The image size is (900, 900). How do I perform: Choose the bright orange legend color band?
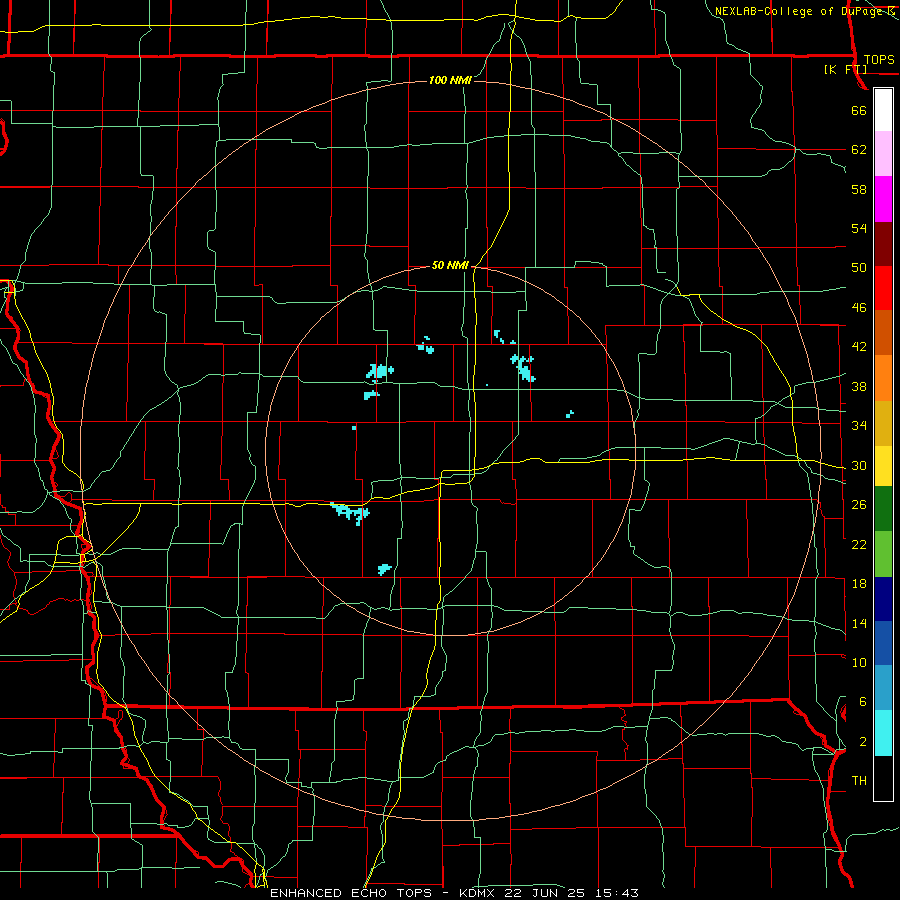[x=883, y=378]
